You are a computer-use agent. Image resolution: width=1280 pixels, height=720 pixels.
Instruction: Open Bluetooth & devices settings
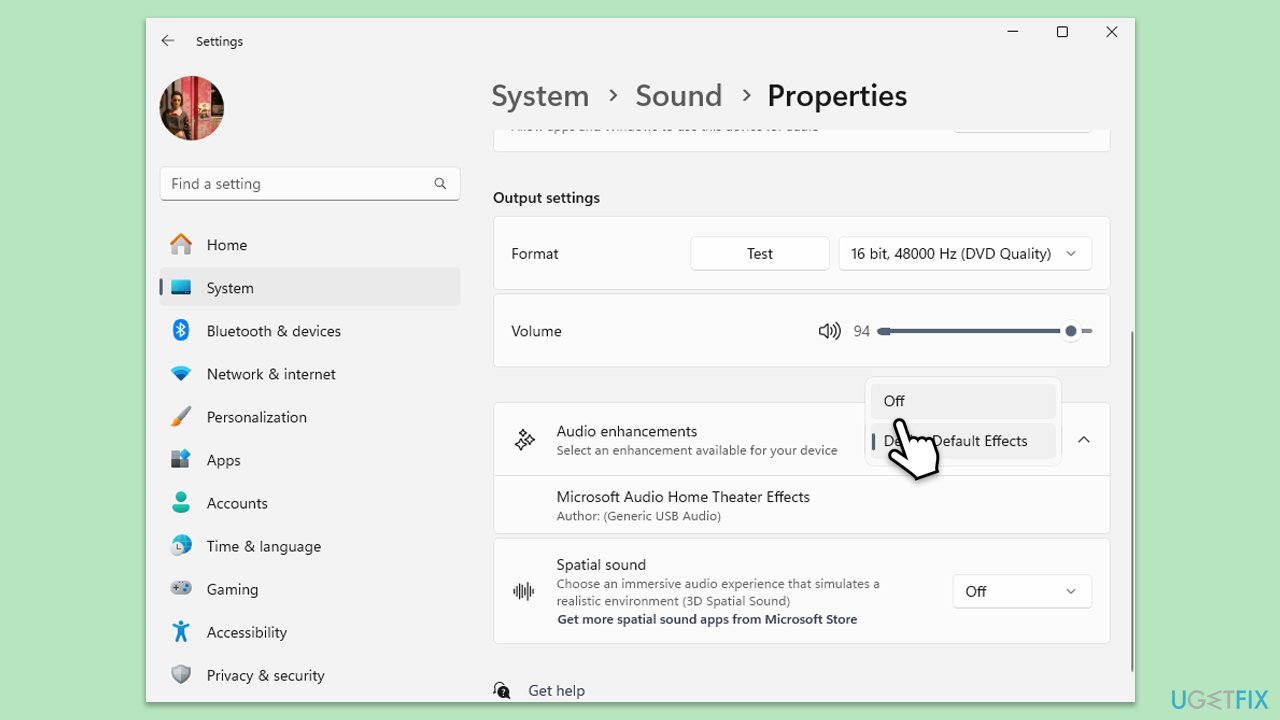tap(310, 331)
